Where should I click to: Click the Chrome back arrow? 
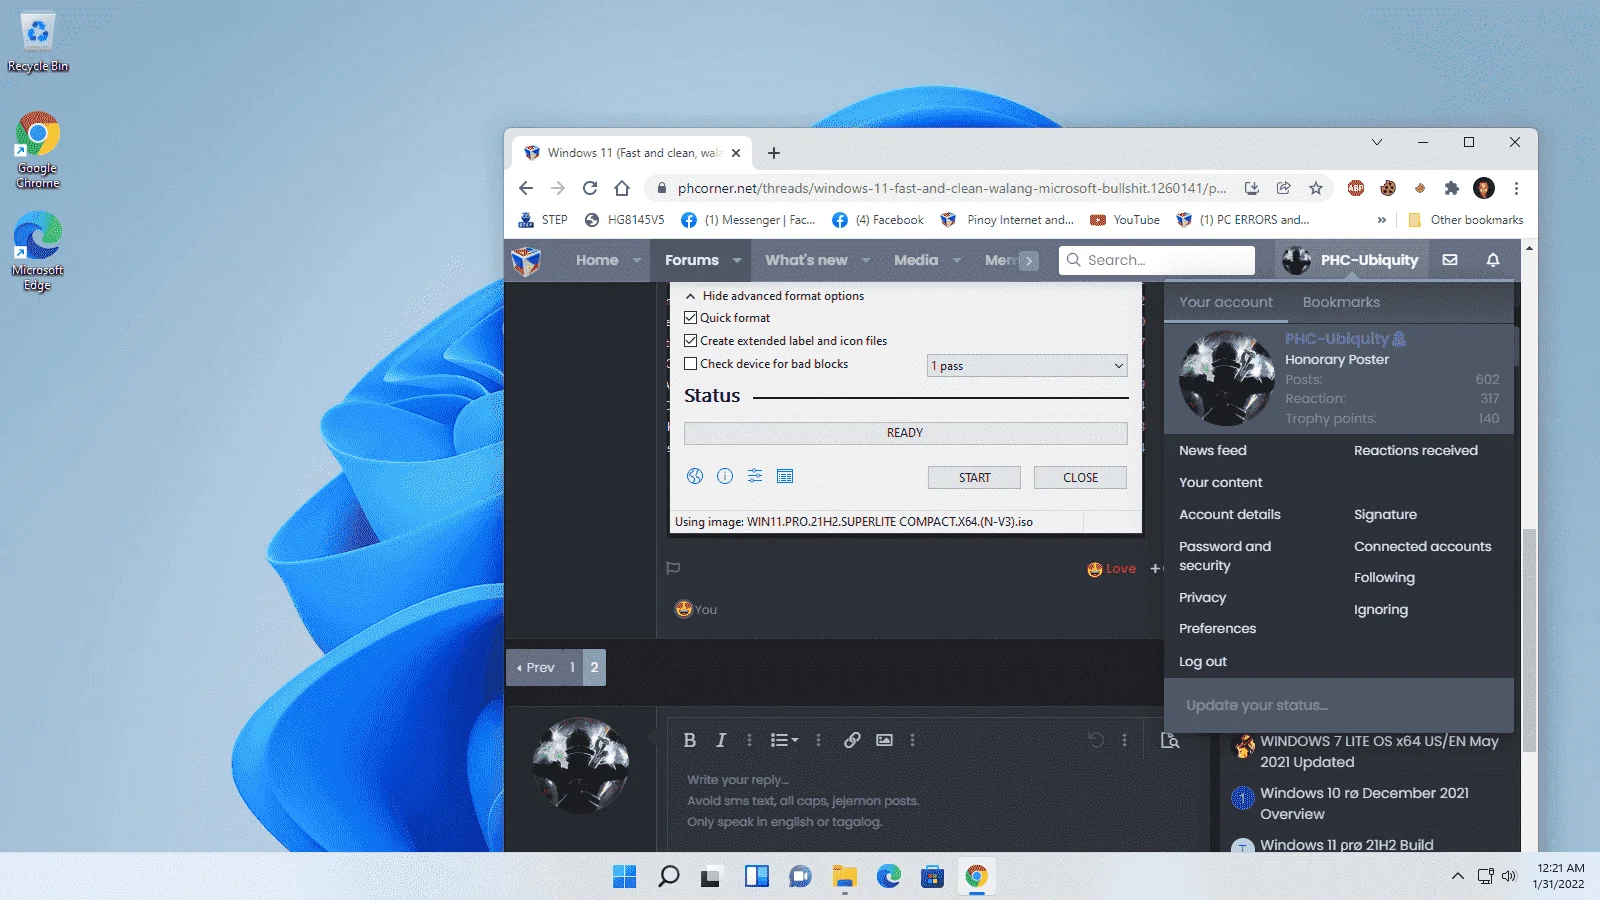526,188
